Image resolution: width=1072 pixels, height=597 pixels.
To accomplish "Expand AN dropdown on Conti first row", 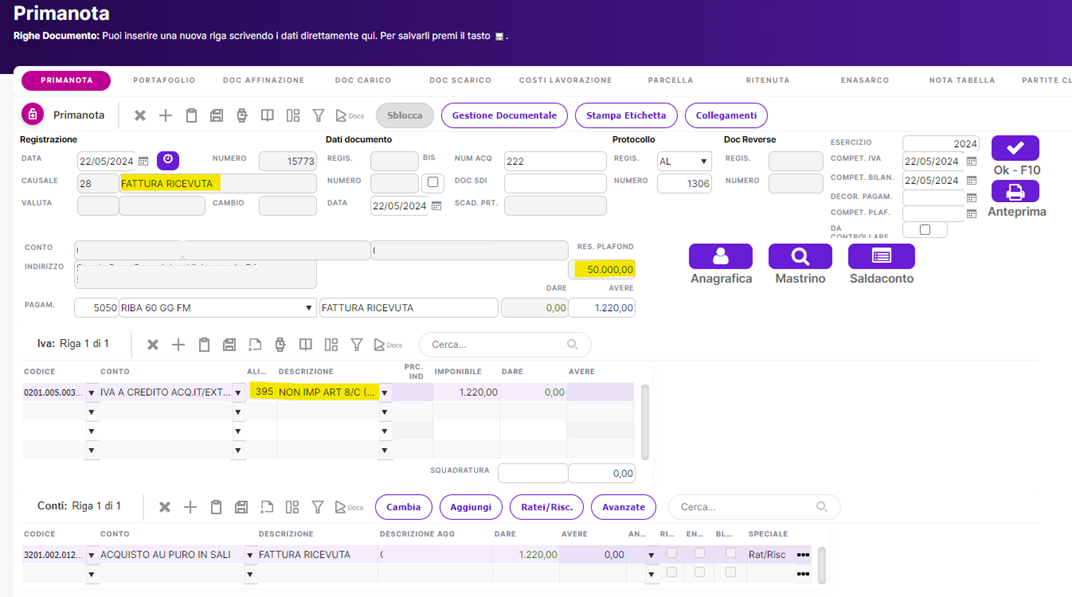I will (651, 555).
